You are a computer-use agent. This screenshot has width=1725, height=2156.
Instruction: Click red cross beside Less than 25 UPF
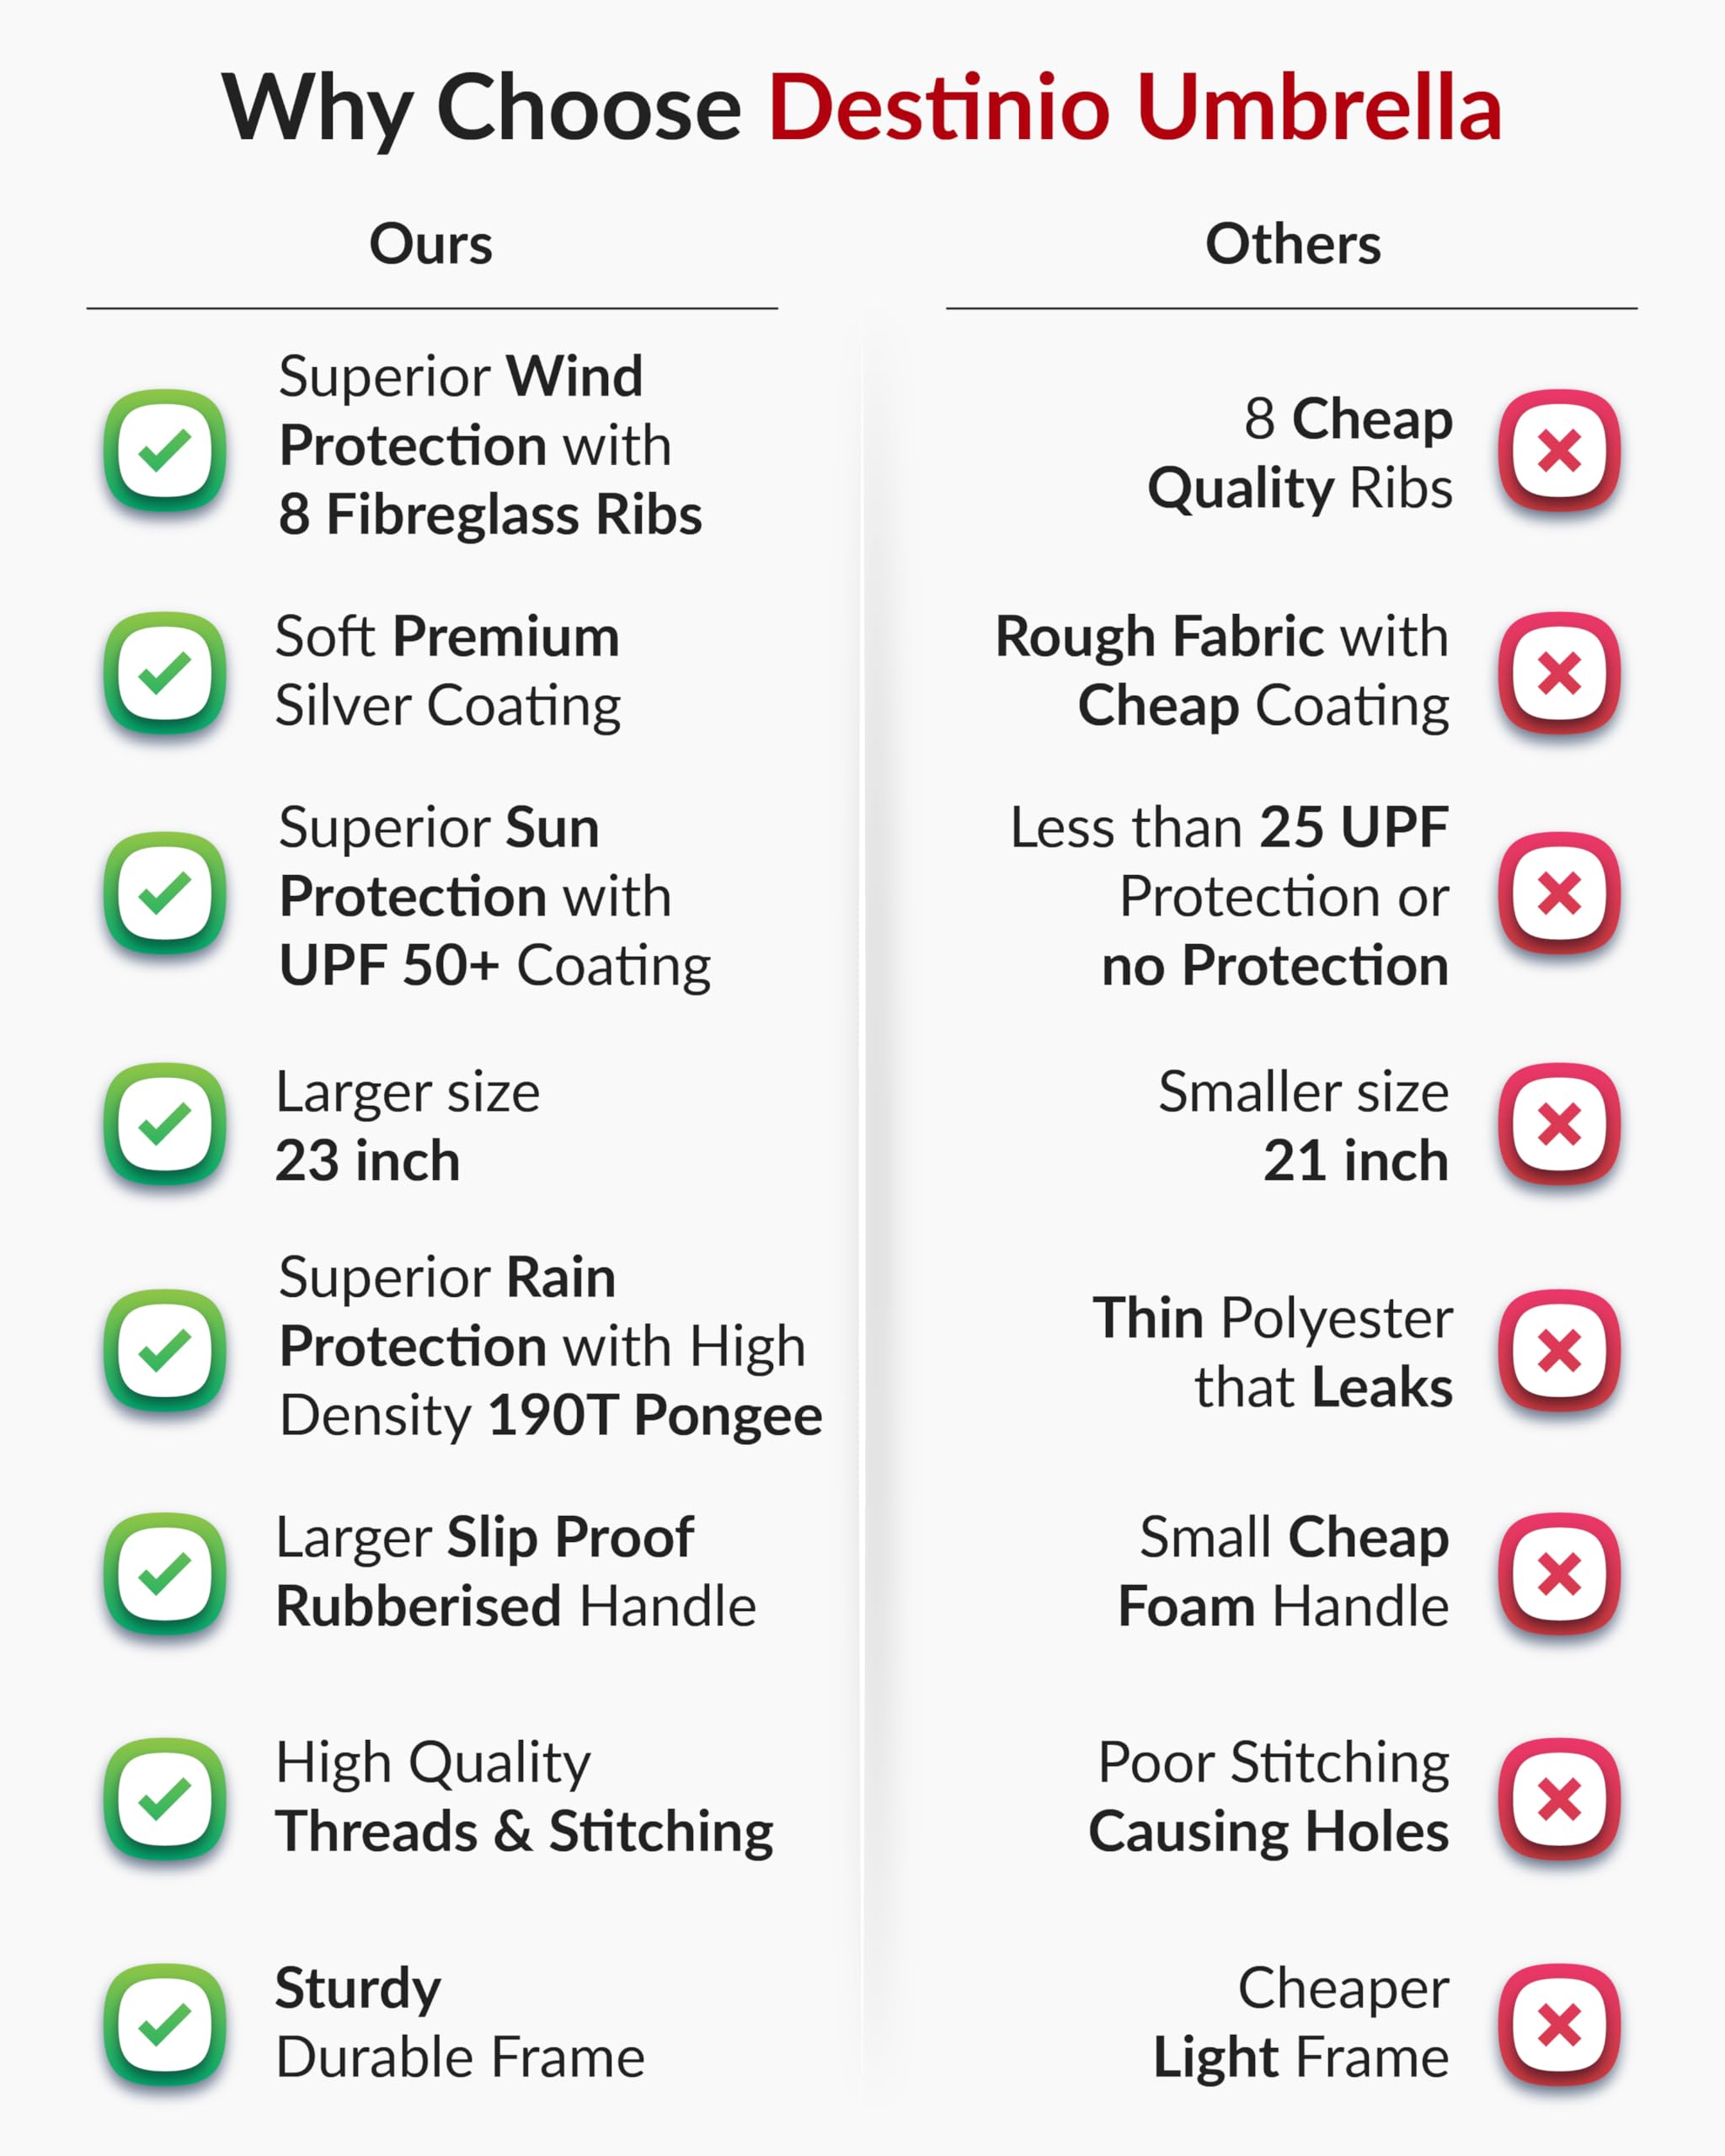click(x=1559, y=892)
